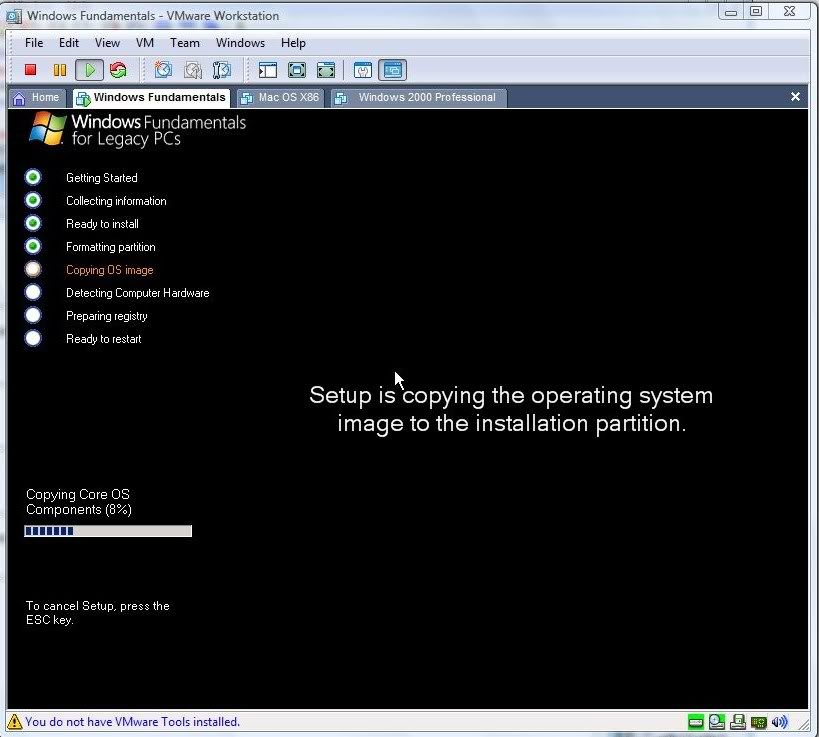Screen dimensions: 819x737
Task: Click the VMware Tools not installed message
Action: pyautogui.click(x=132, y=721)
